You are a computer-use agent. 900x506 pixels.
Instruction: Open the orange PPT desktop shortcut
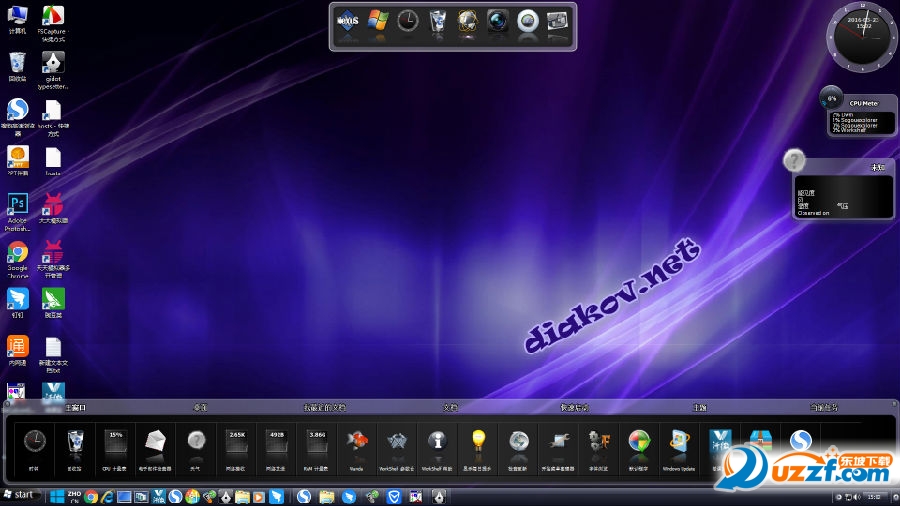(x=17, y=161)
